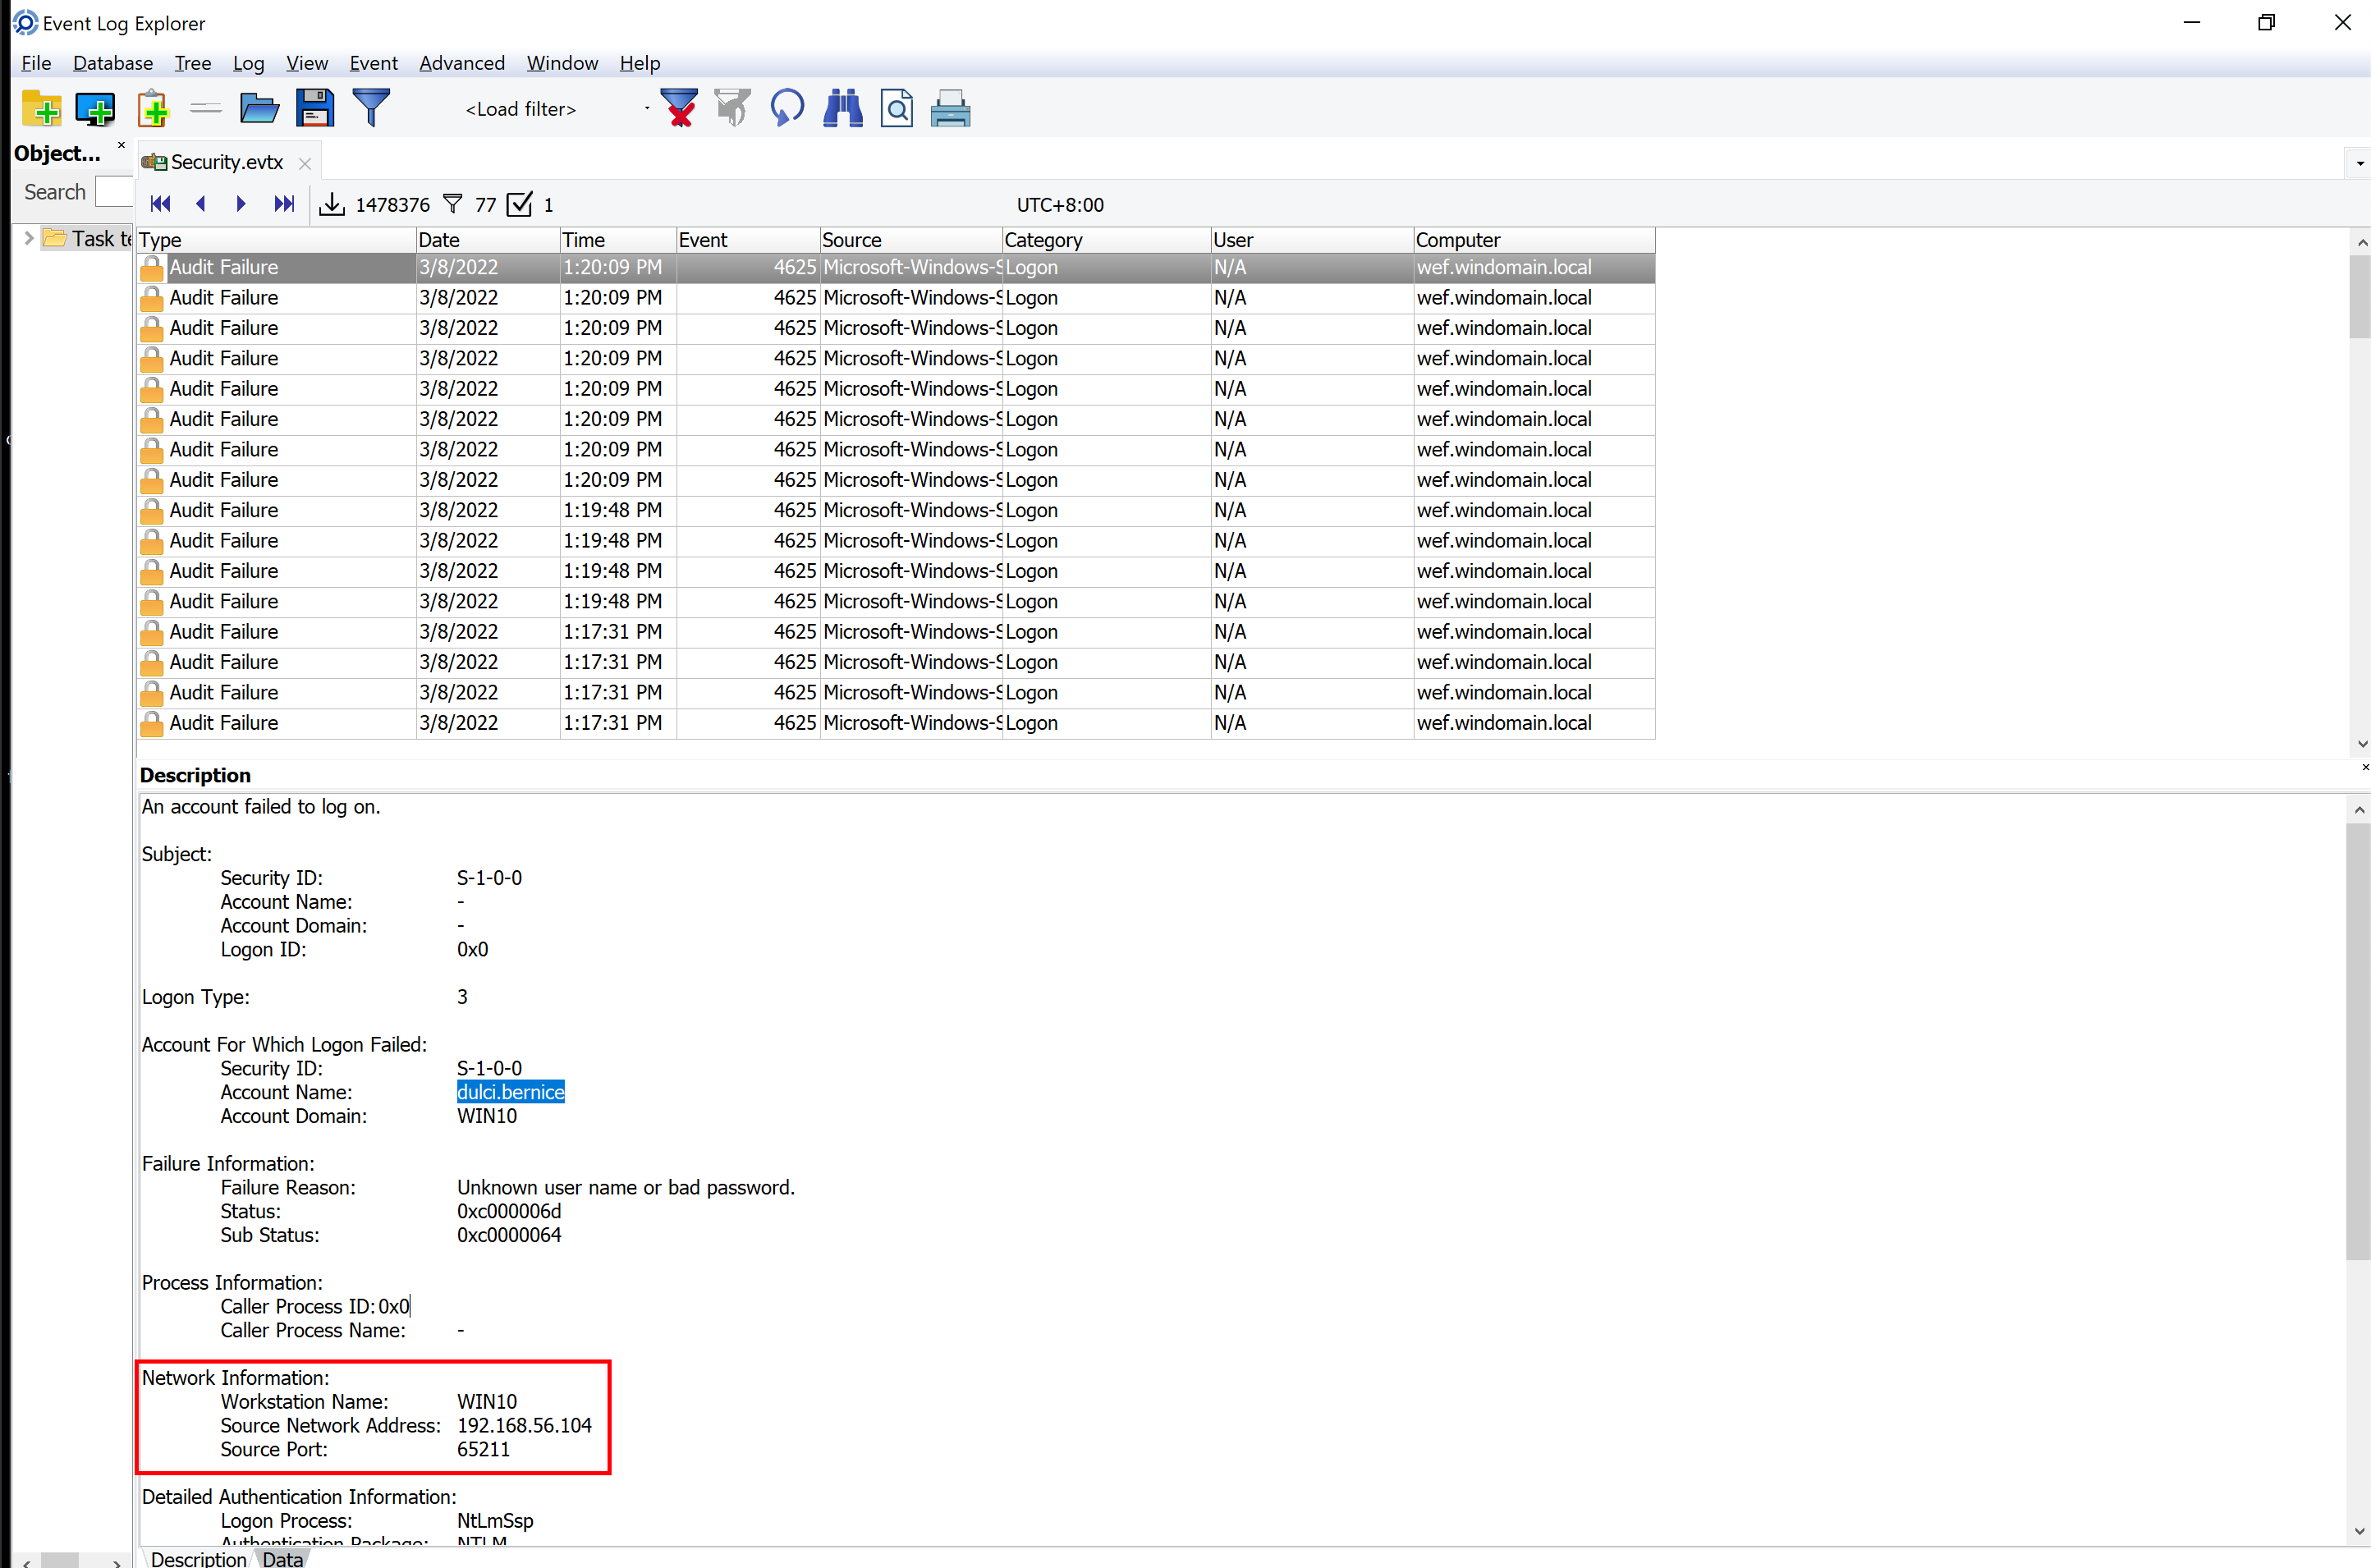Image resolution: width=2371 pixels, height=1568 pixels.
Task: Switch to the Data tab
Action: coord(283,1558)
